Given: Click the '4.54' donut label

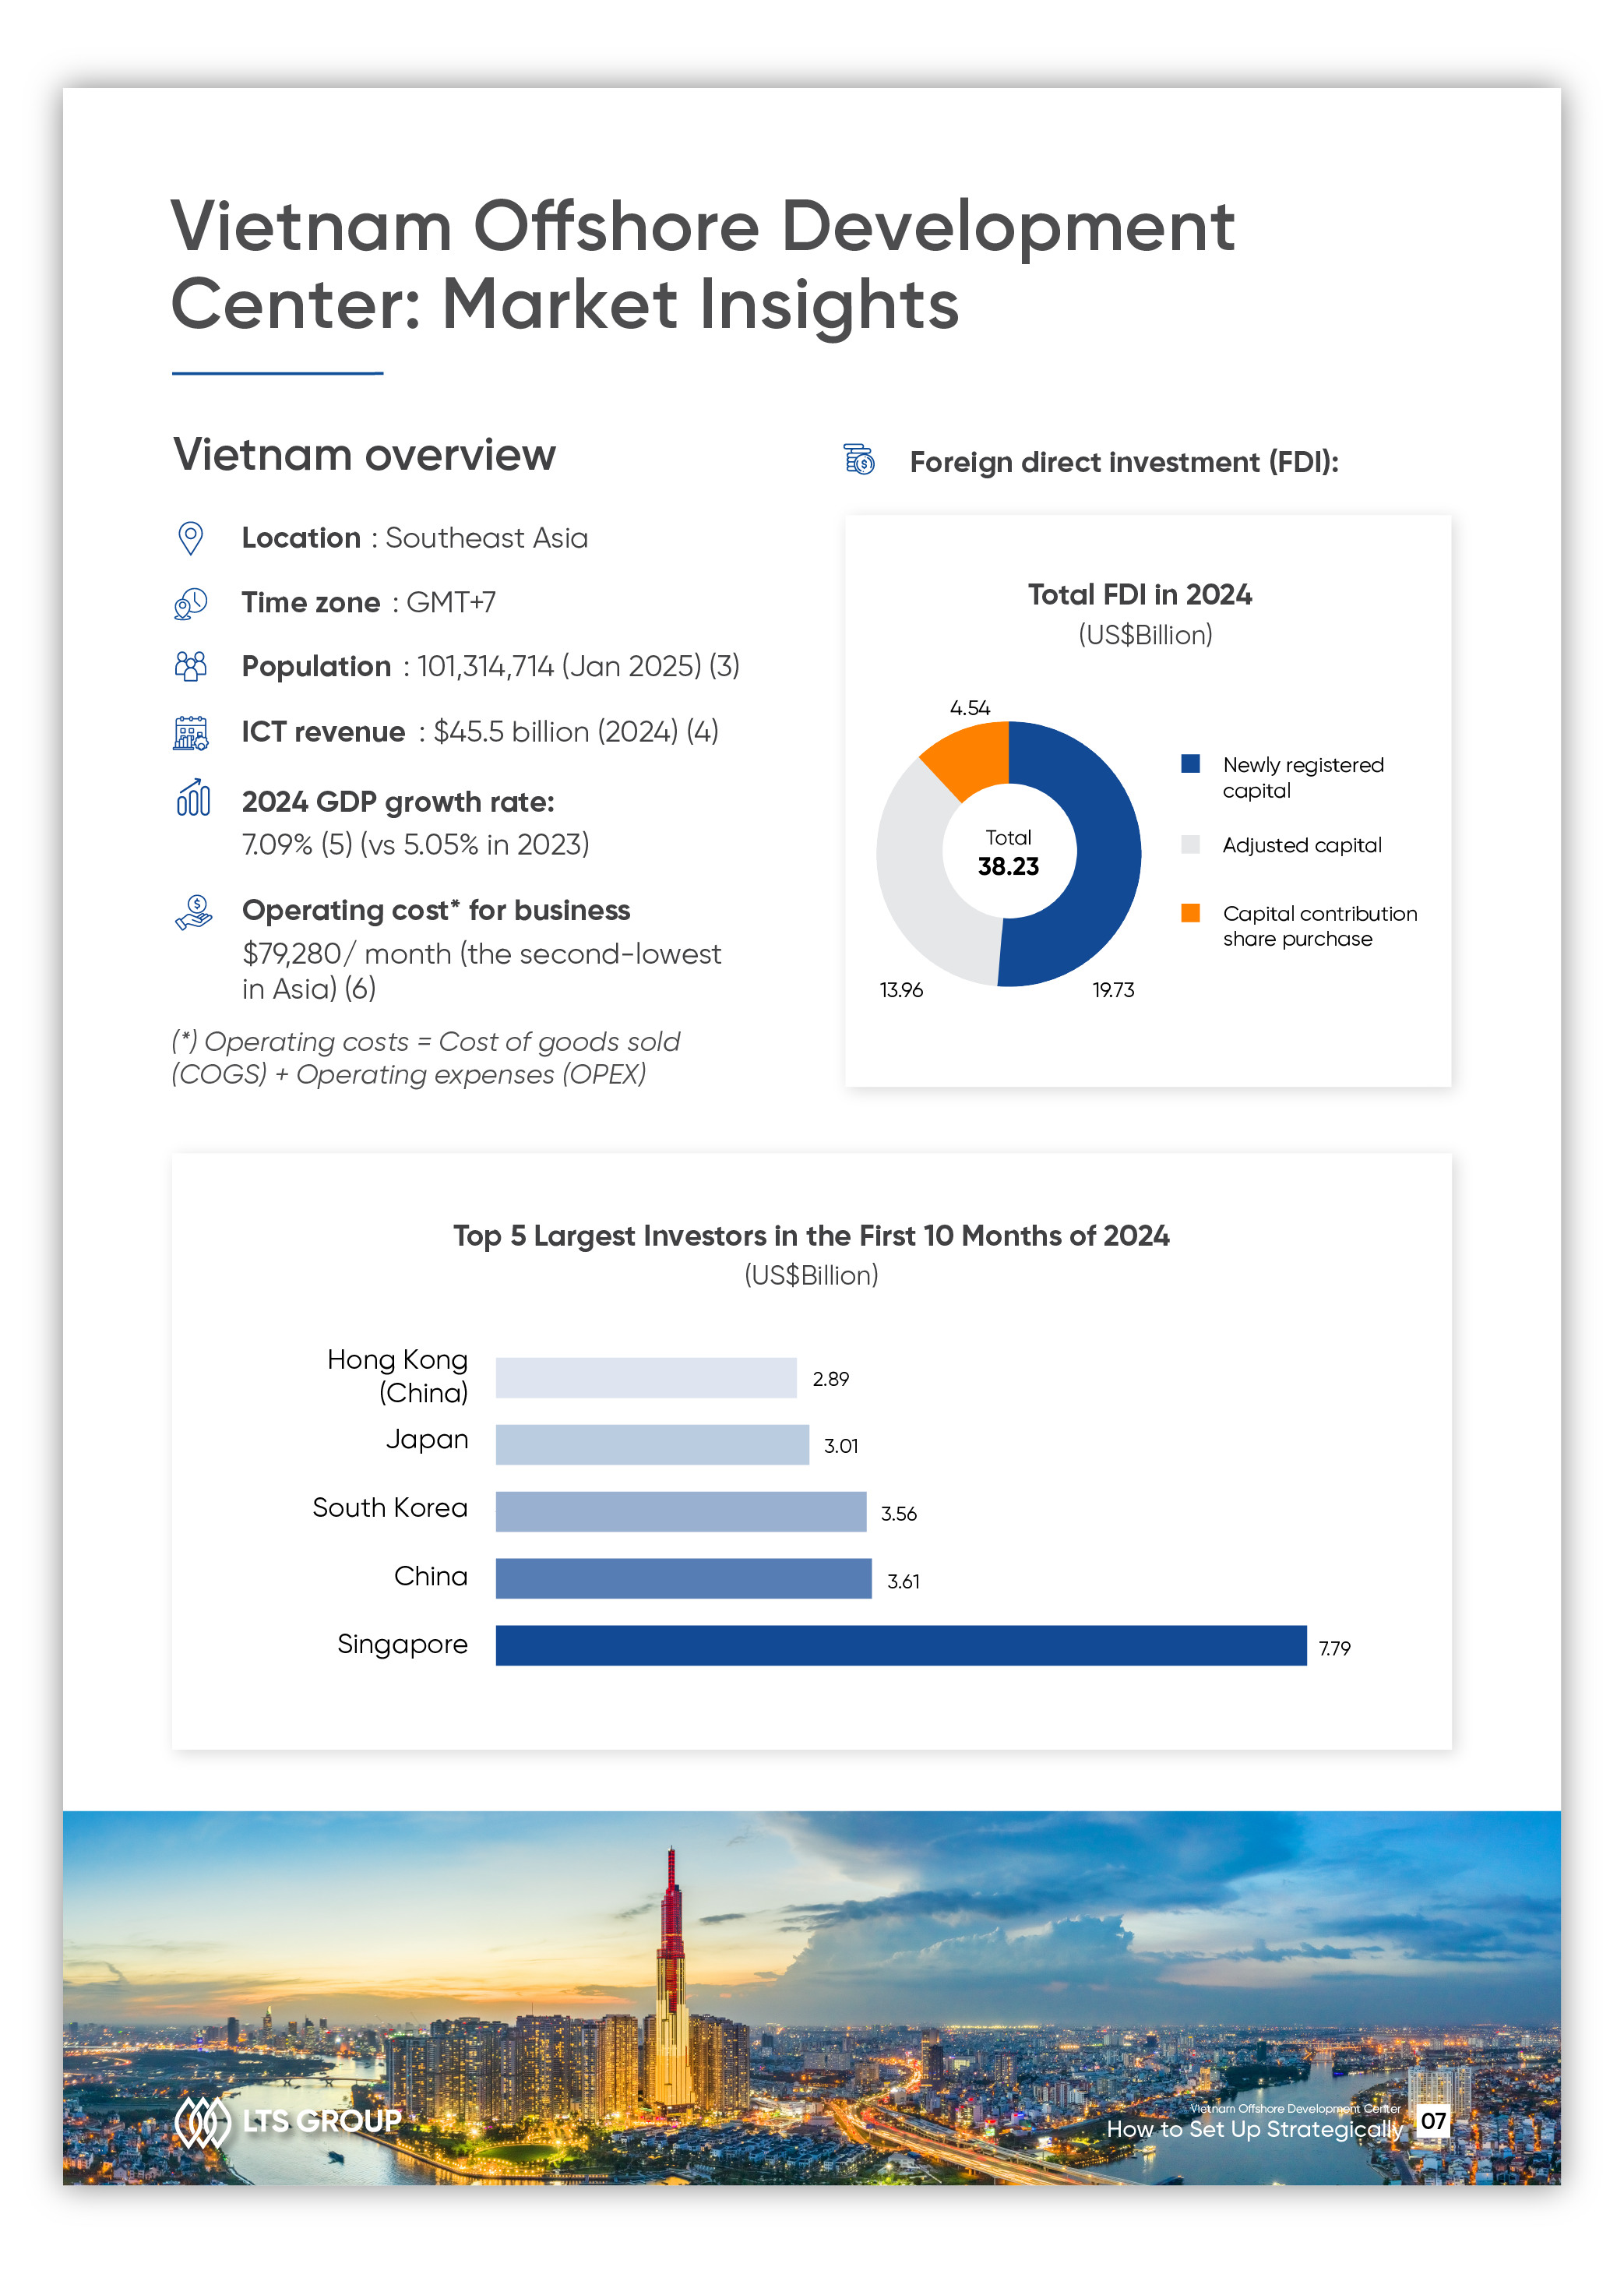Looking at the screenshot, I should 970,707.
